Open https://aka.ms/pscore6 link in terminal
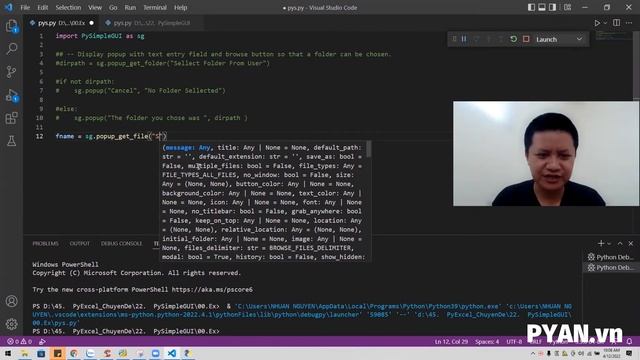640x360 pixels. coord(212,289)
